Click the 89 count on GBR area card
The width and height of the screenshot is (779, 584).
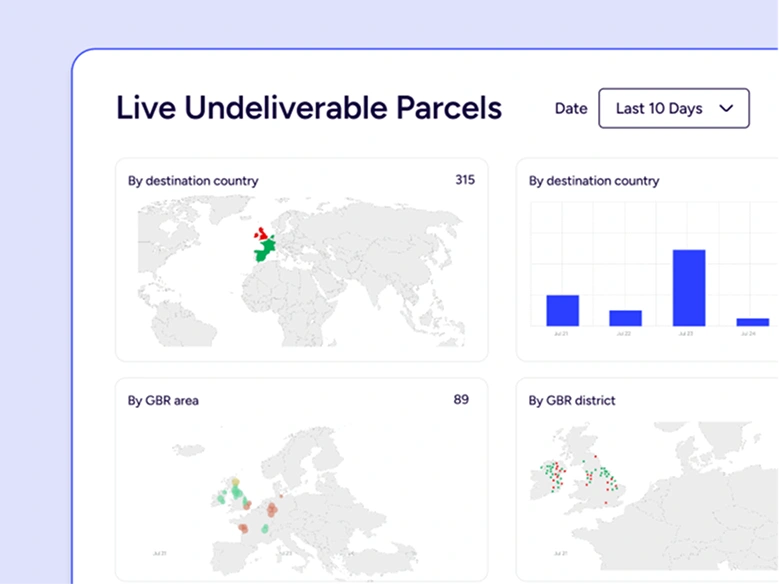pos(461,399)
